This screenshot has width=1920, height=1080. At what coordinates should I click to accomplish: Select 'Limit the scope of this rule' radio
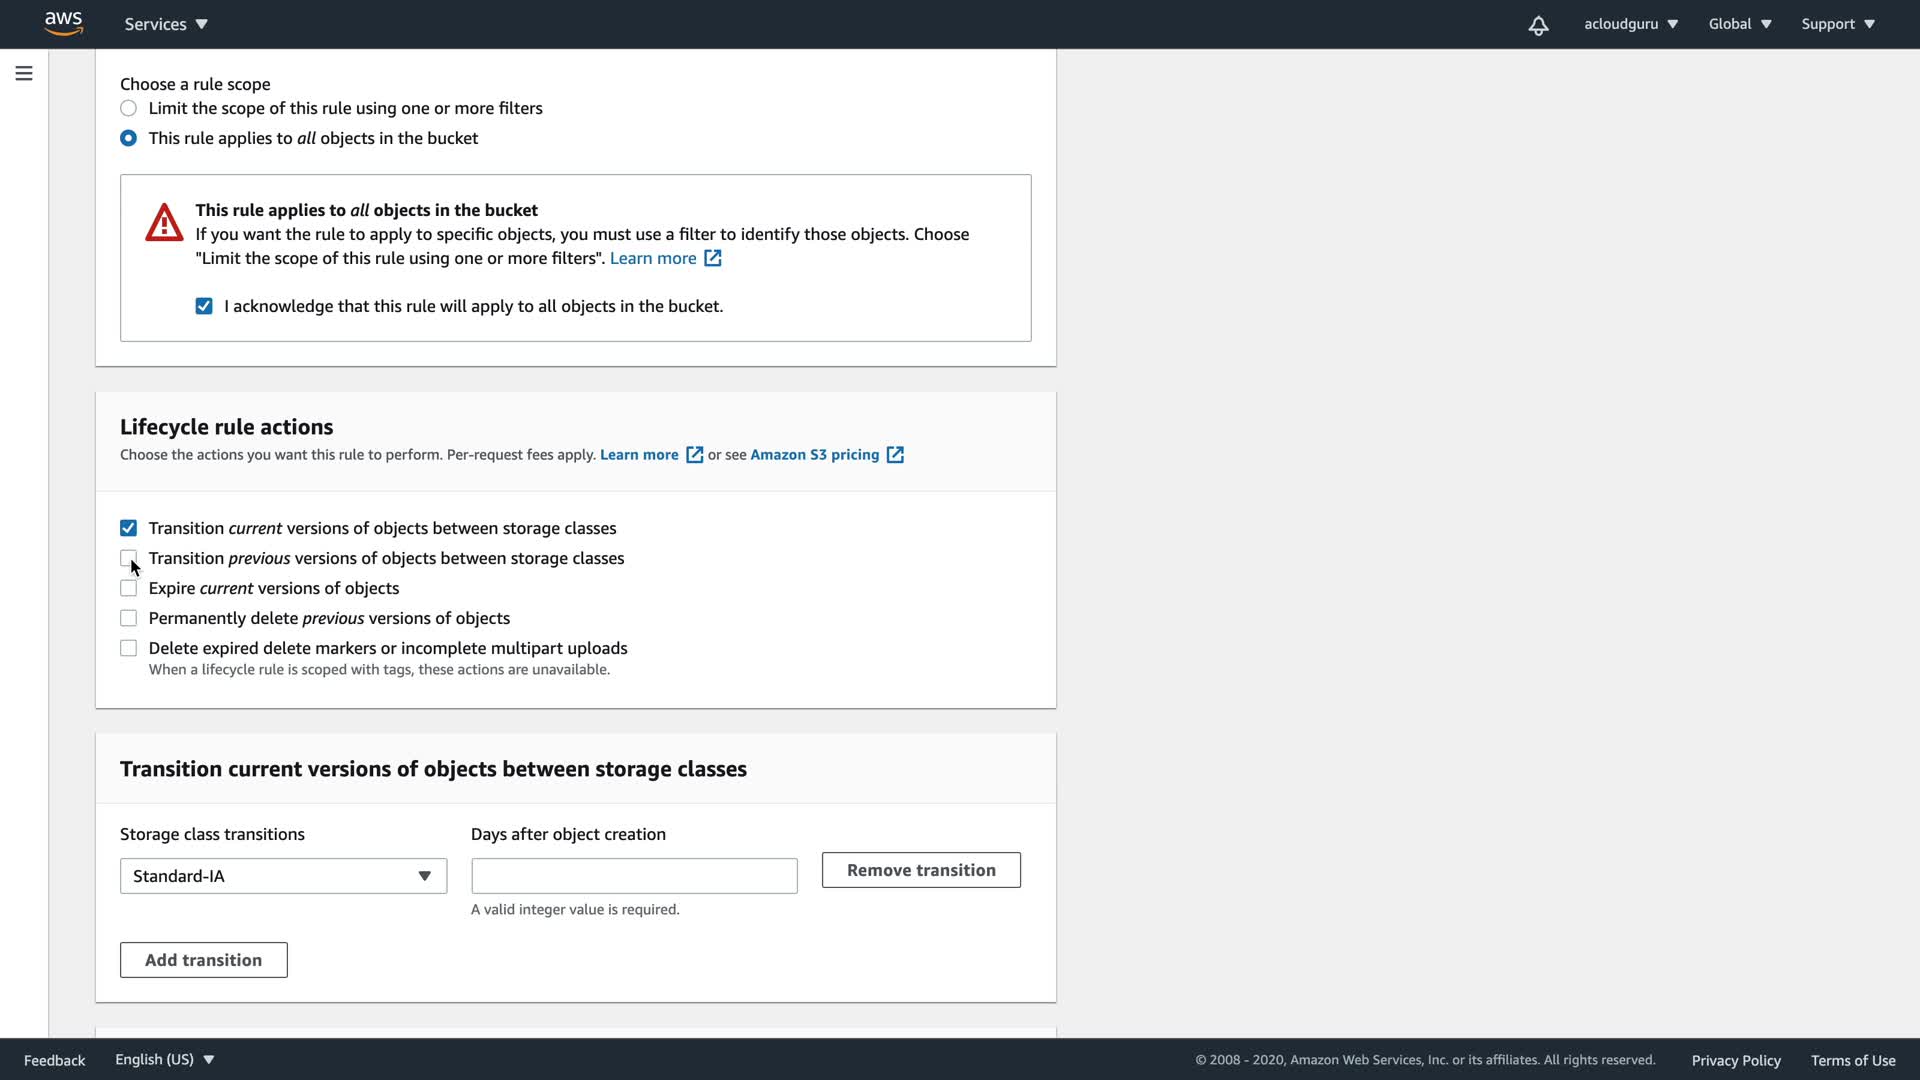point(129,108)
